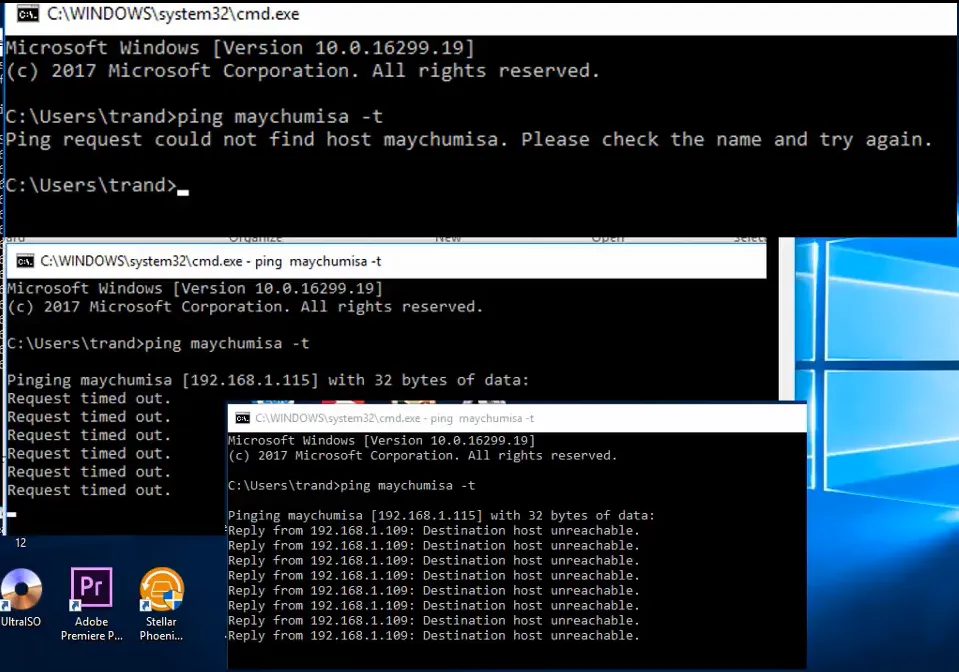
Task: Click 'Pinging maychumisa [192.168.1.115]' line in middle window
Action: pyautogui.click(x=267, y=380)
